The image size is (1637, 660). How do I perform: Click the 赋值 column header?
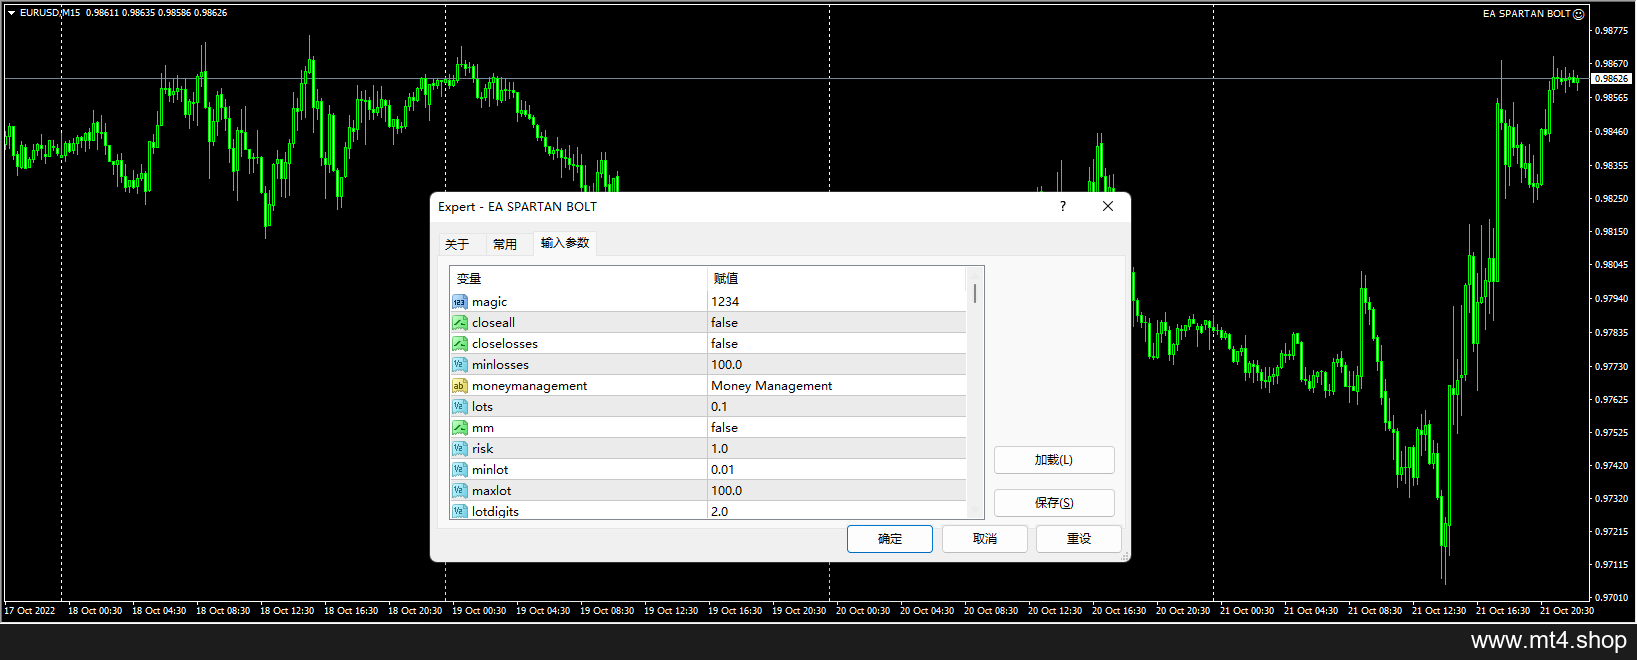[837, 279]
